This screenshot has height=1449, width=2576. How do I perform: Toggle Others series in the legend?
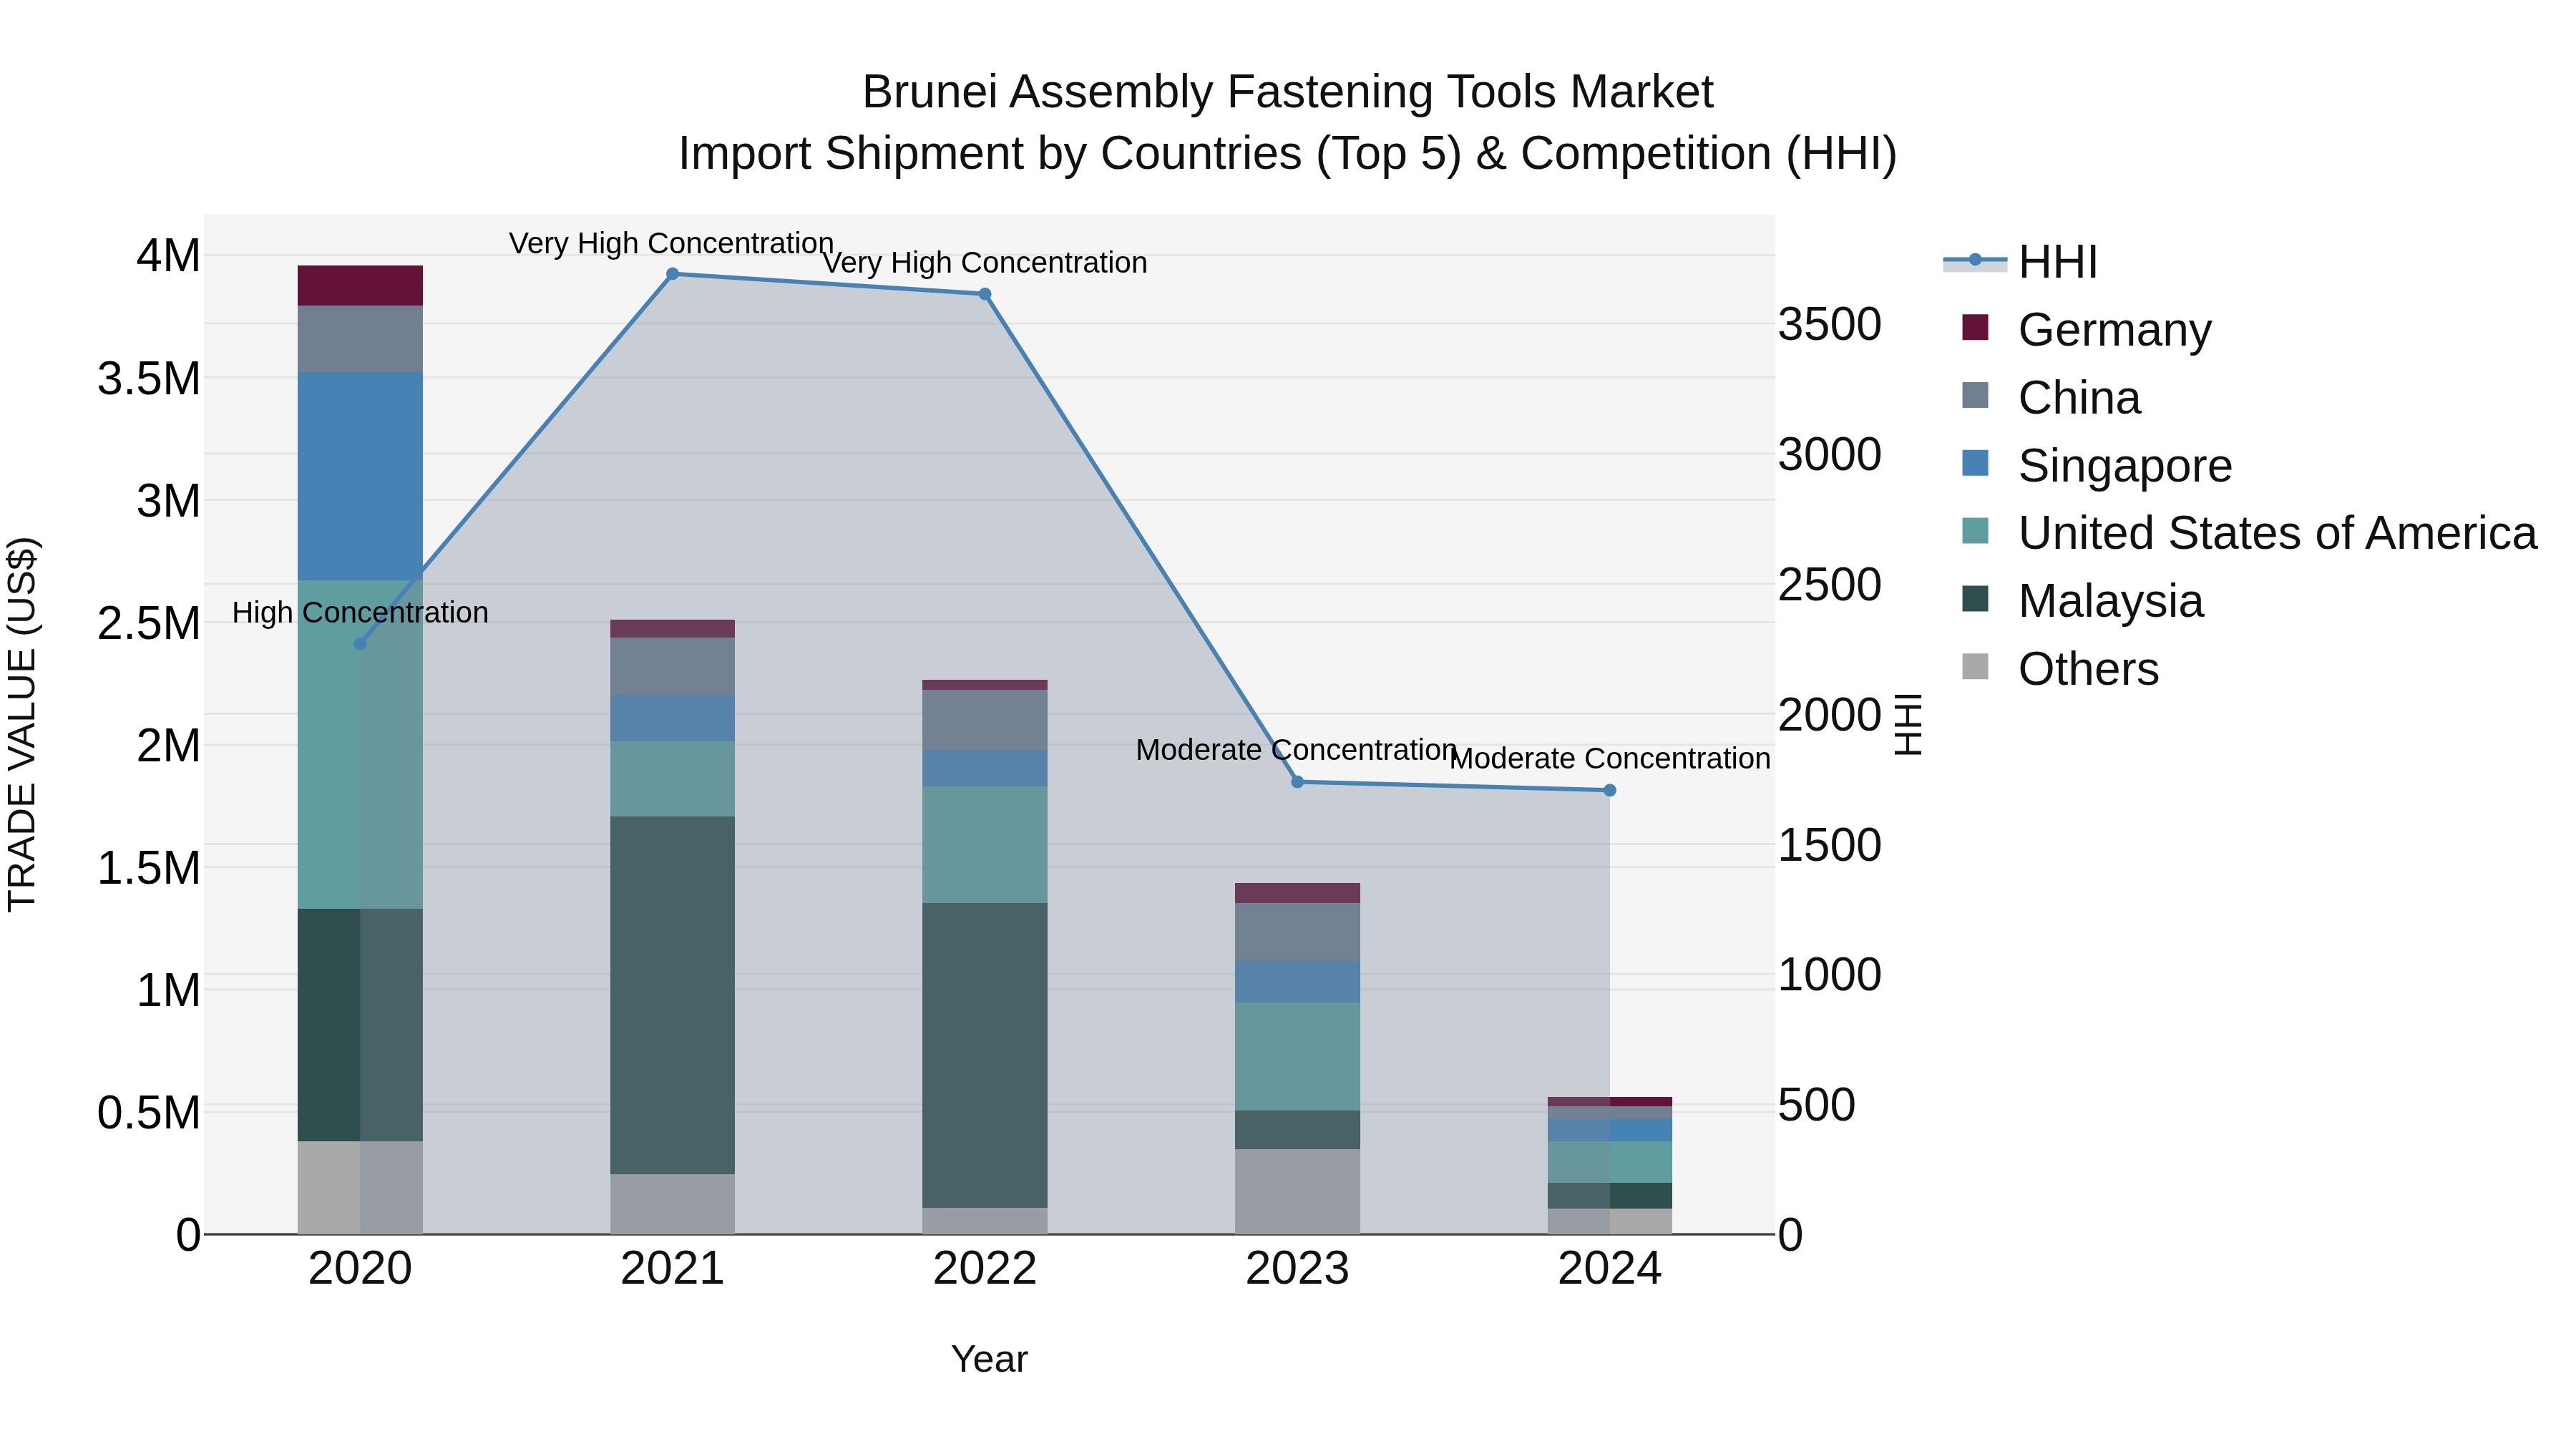coord(2060,669)
